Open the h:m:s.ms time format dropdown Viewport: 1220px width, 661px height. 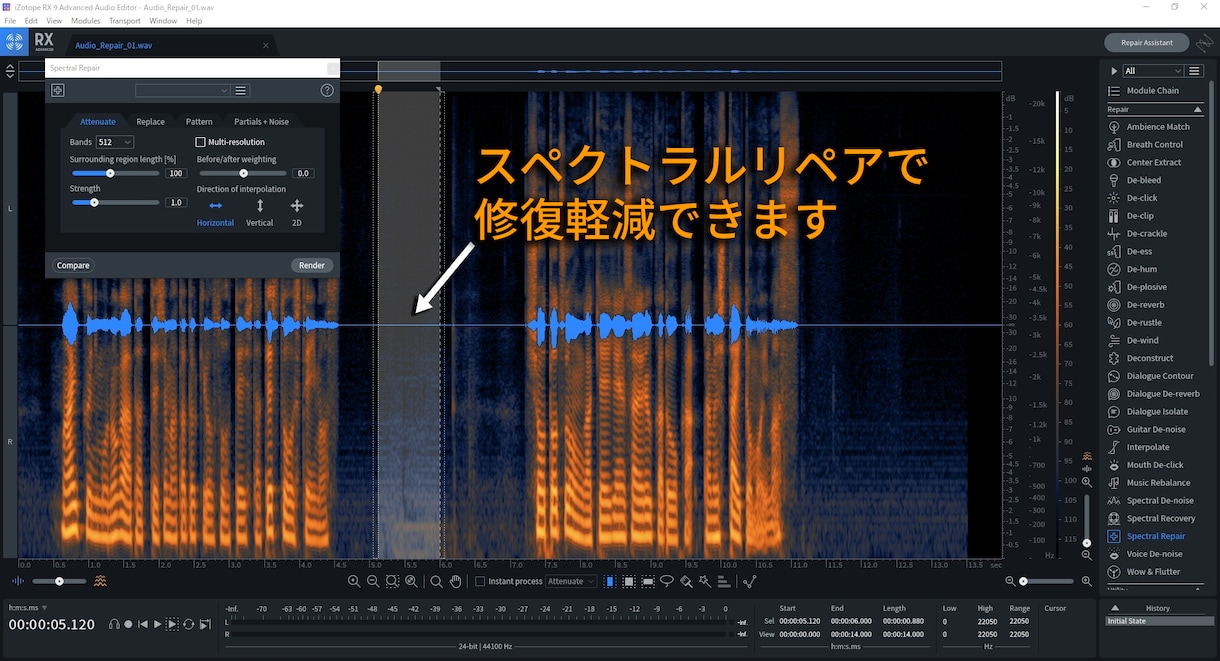pos(29,607)
